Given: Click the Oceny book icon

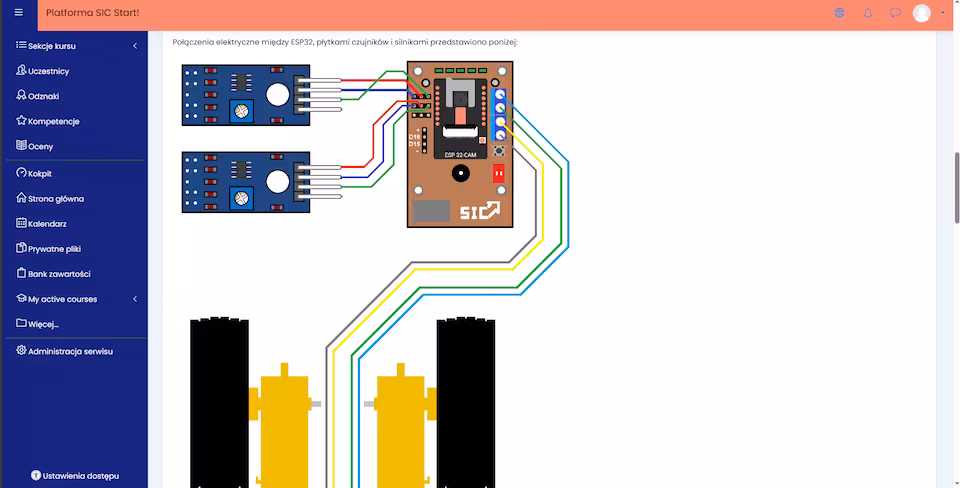Looking at the screenshot, I should (21, 146).
